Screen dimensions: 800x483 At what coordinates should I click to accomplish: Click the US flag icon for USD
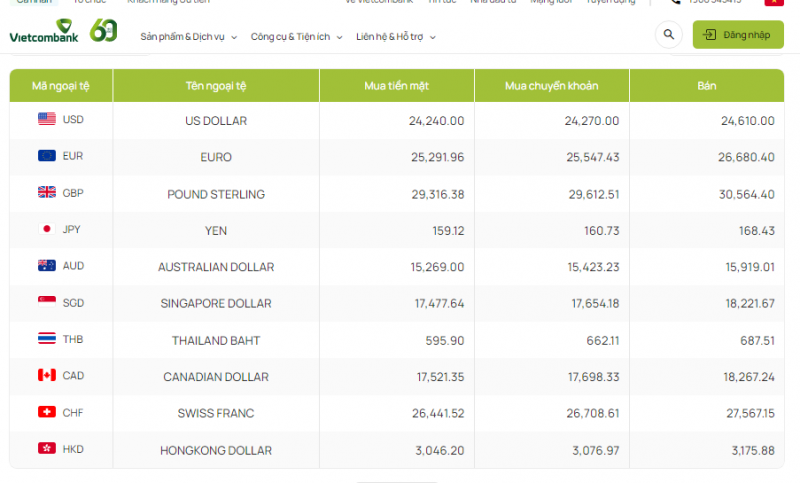pyautogui.click(x=47, y=119)
